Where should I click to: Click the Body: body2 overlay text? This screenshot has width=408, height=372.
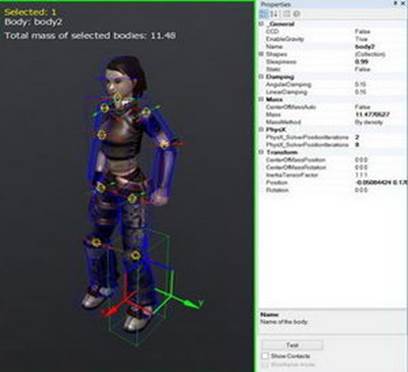click(x=33, y=22)
